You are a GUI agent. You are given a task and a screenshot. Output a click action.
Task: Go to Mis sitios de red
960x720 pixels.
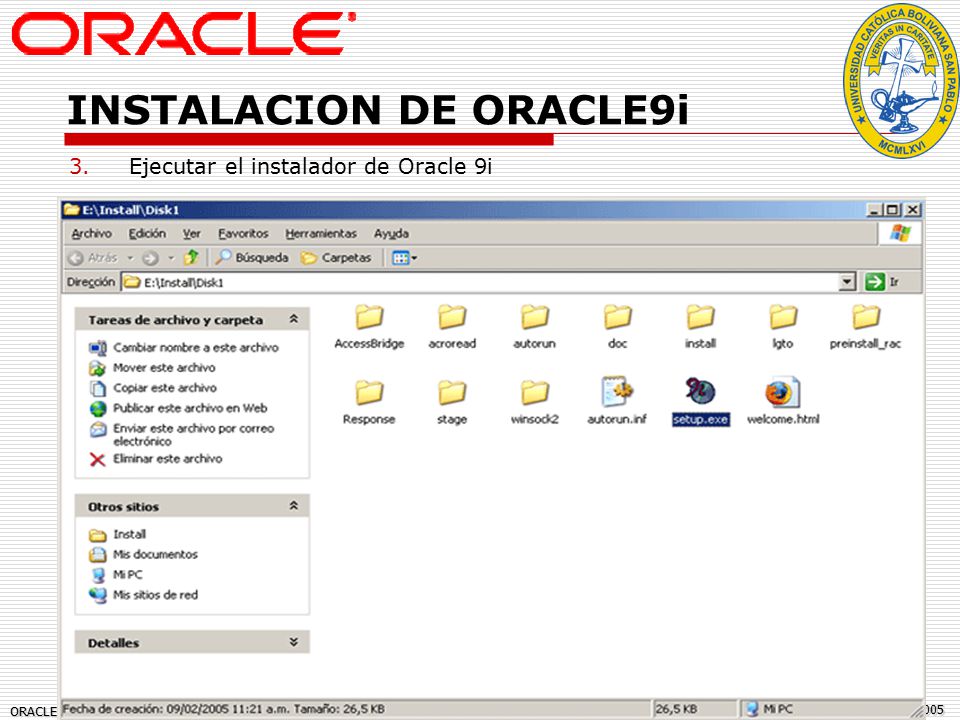[156, 594]
